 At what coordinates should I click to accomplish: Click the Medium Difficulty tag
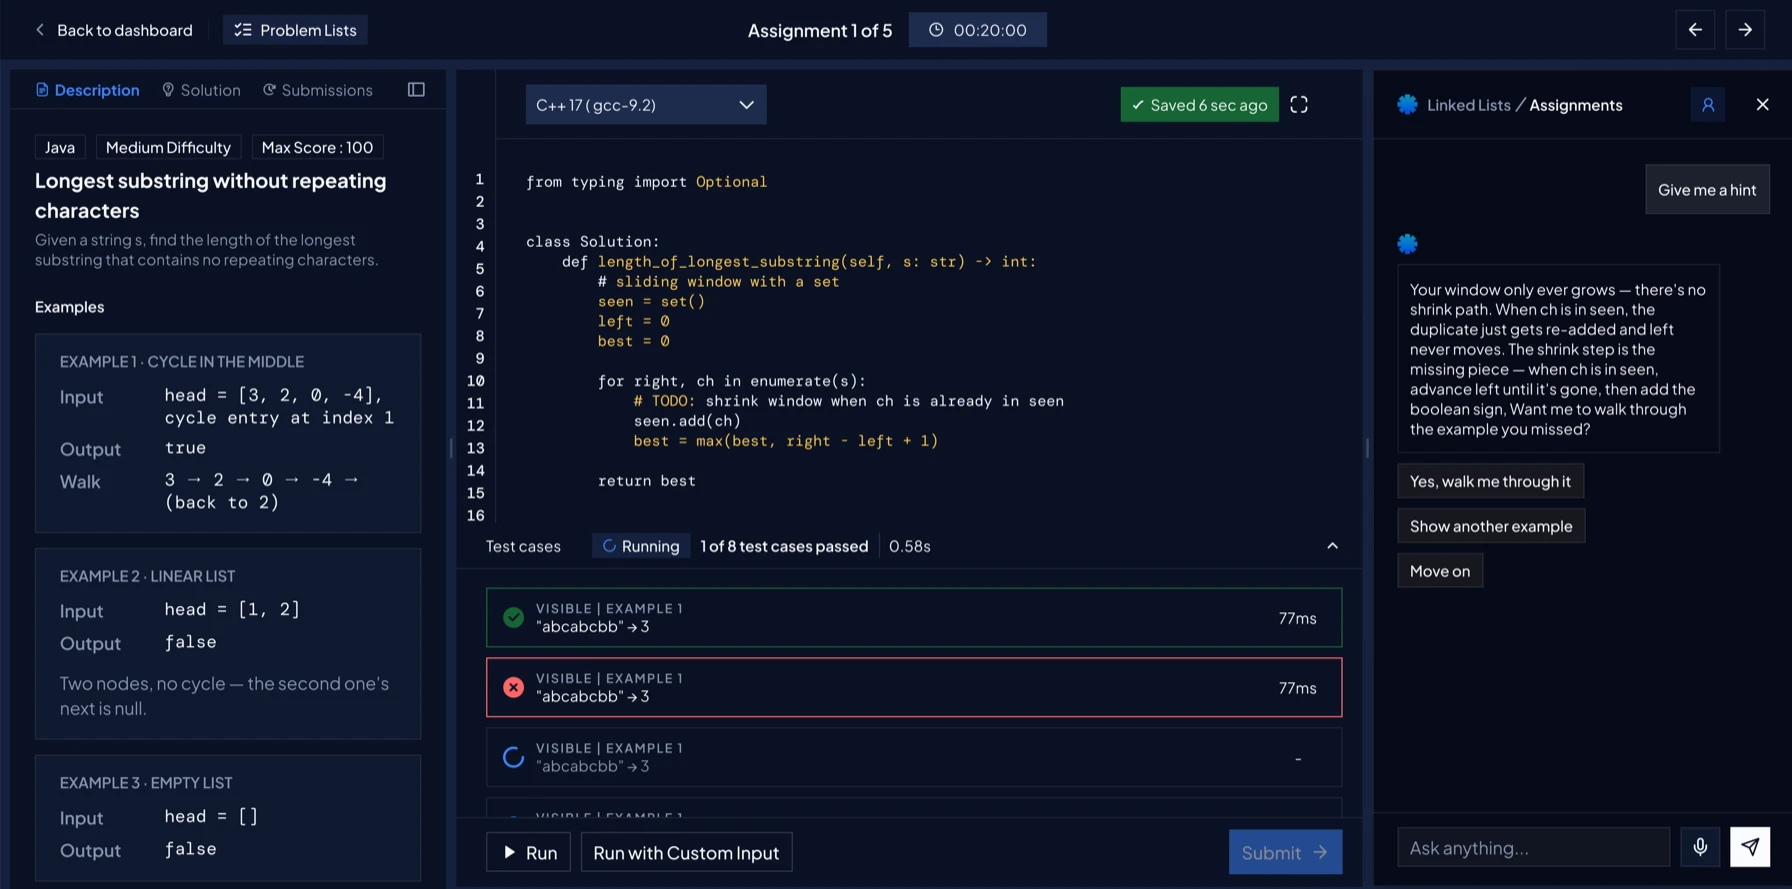pos(168,148)
